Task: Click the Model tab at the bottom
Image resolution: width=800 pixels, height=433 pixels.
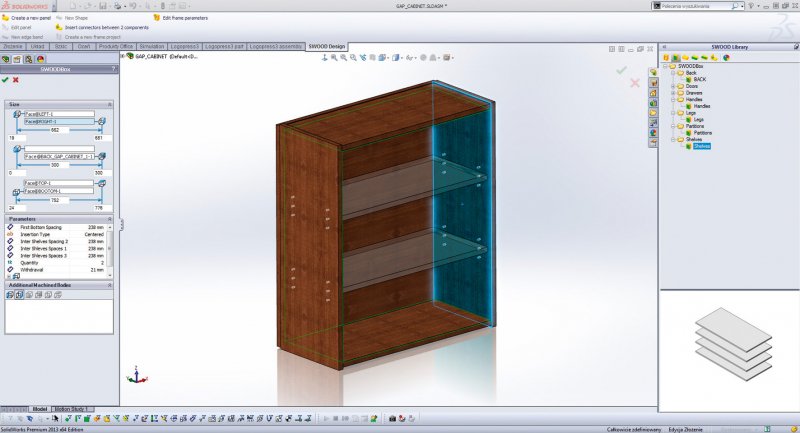Action: [x=40, y=409]
